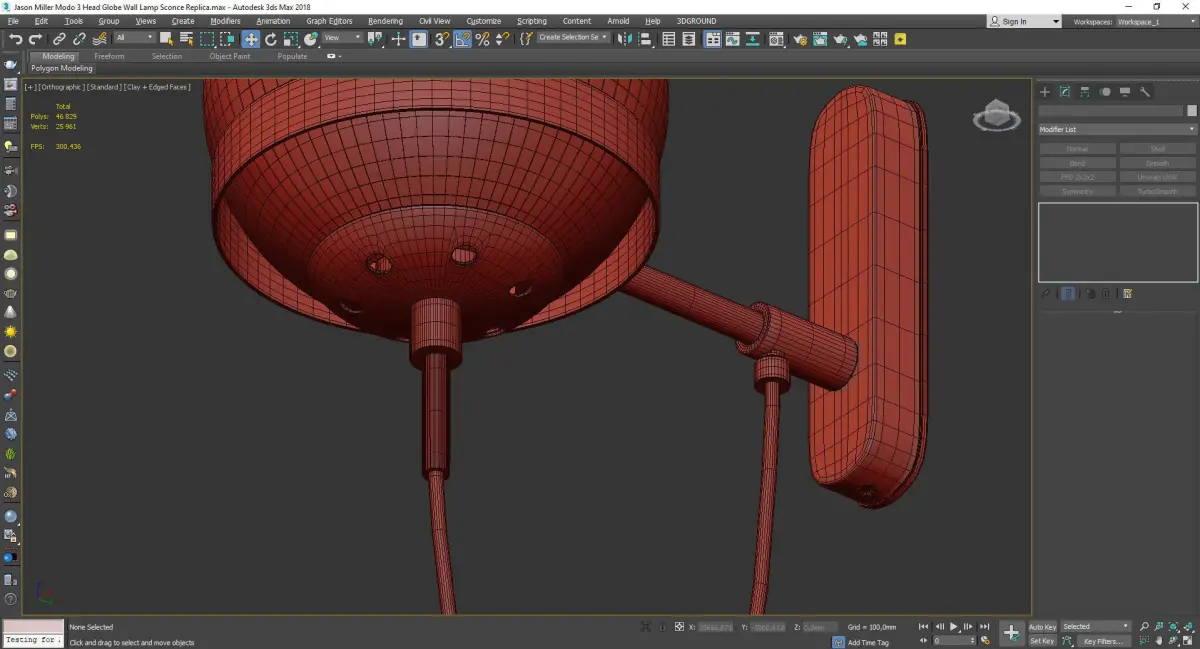The height and width of the screenshot is (649, 1200).
Task: Open the Utilities panel wrench icon
Action: click(1145, 92)
